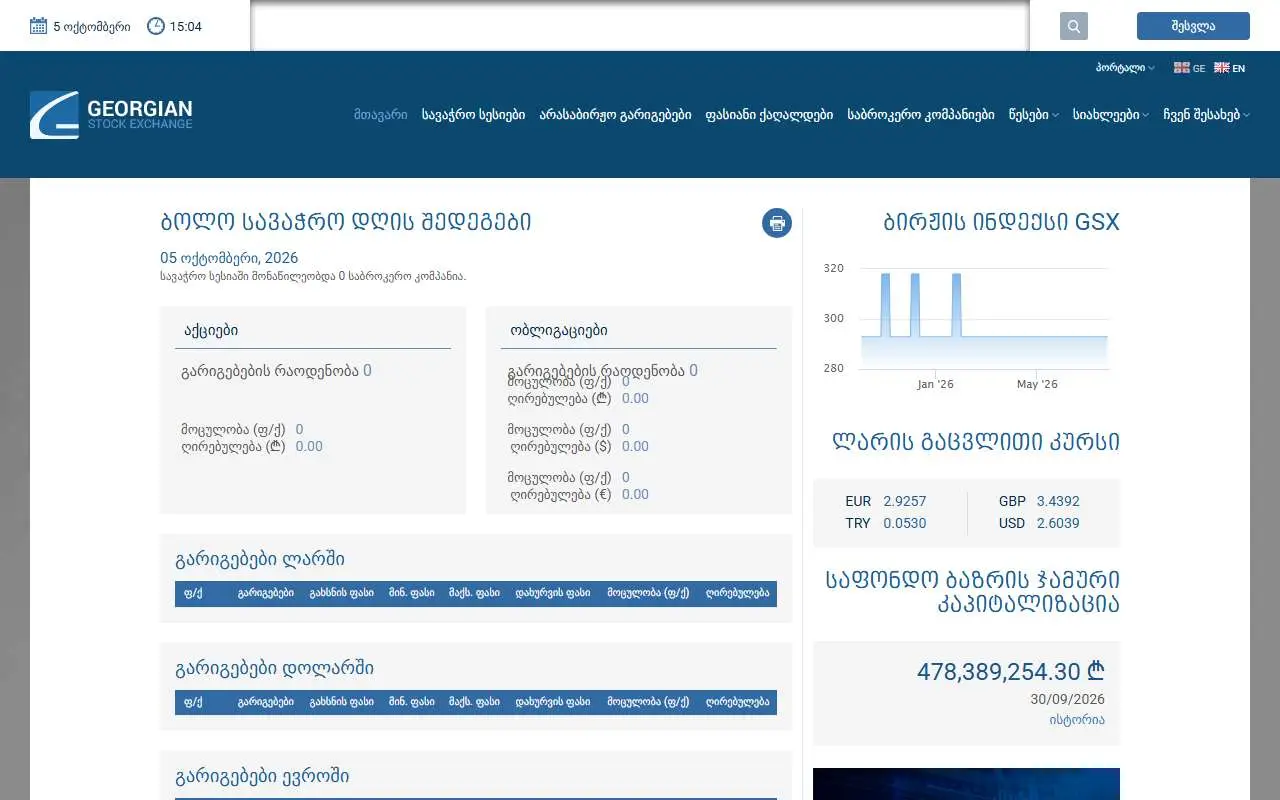Click the EUR rate 2.9257

(905, 501)
